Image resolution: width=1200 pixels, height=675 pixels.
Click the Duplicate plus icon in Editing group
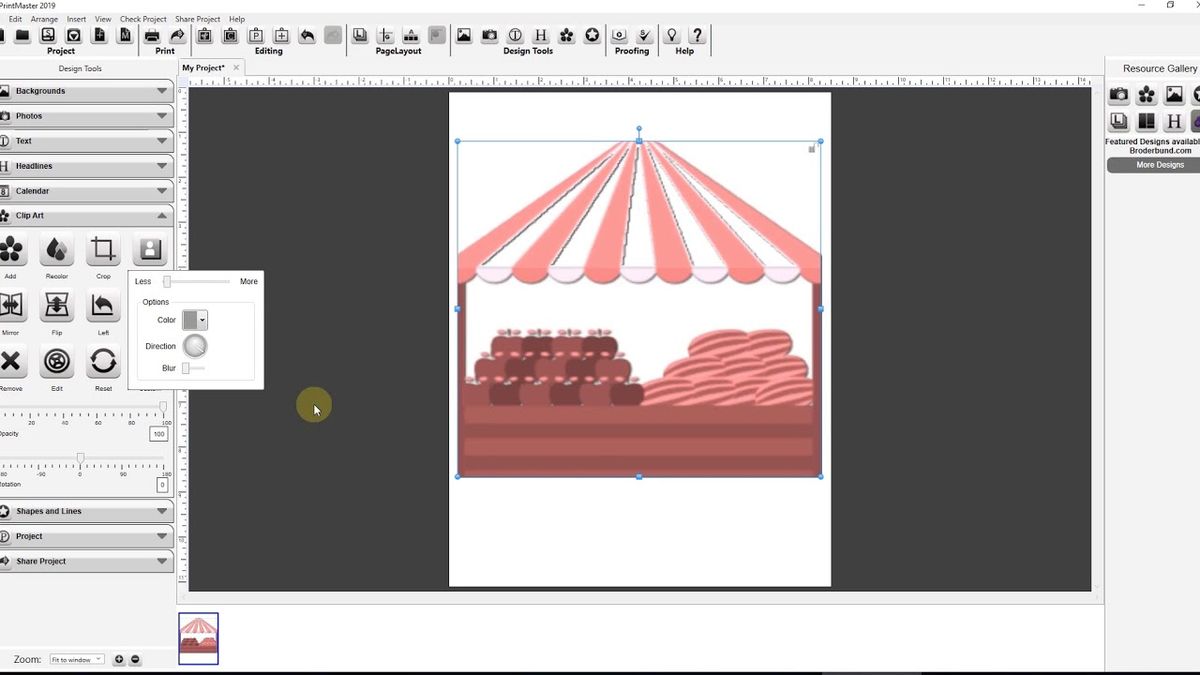281,35
